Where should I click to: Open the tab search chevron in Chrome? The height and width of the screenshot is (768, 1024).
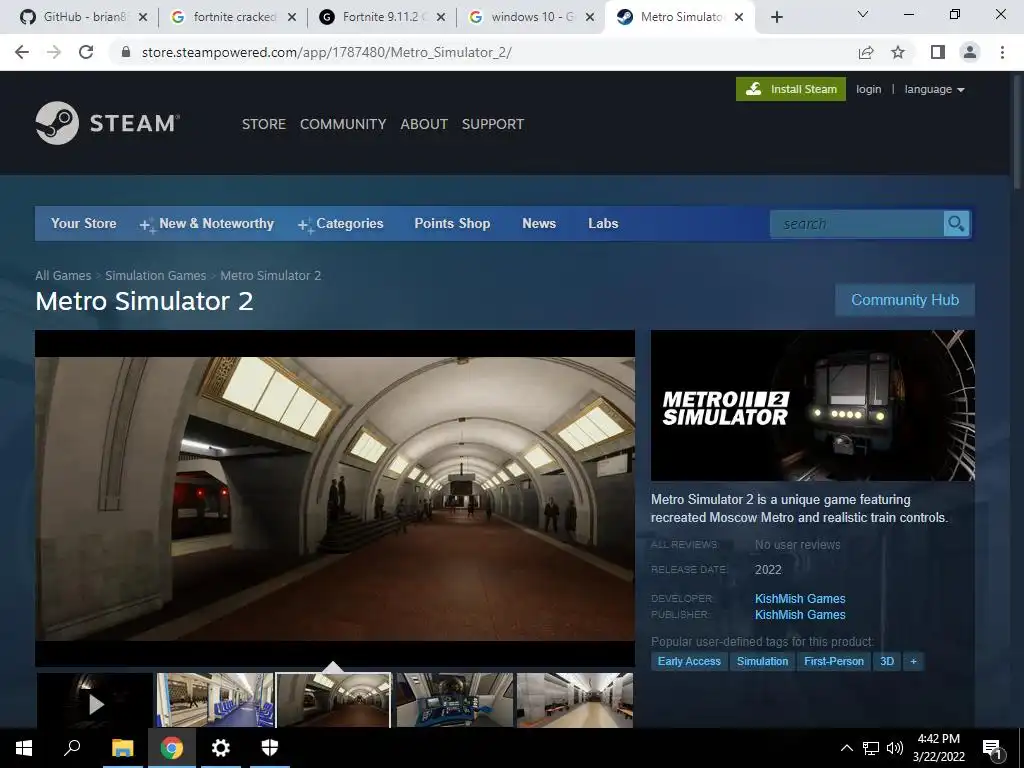[x=863, y=14]
